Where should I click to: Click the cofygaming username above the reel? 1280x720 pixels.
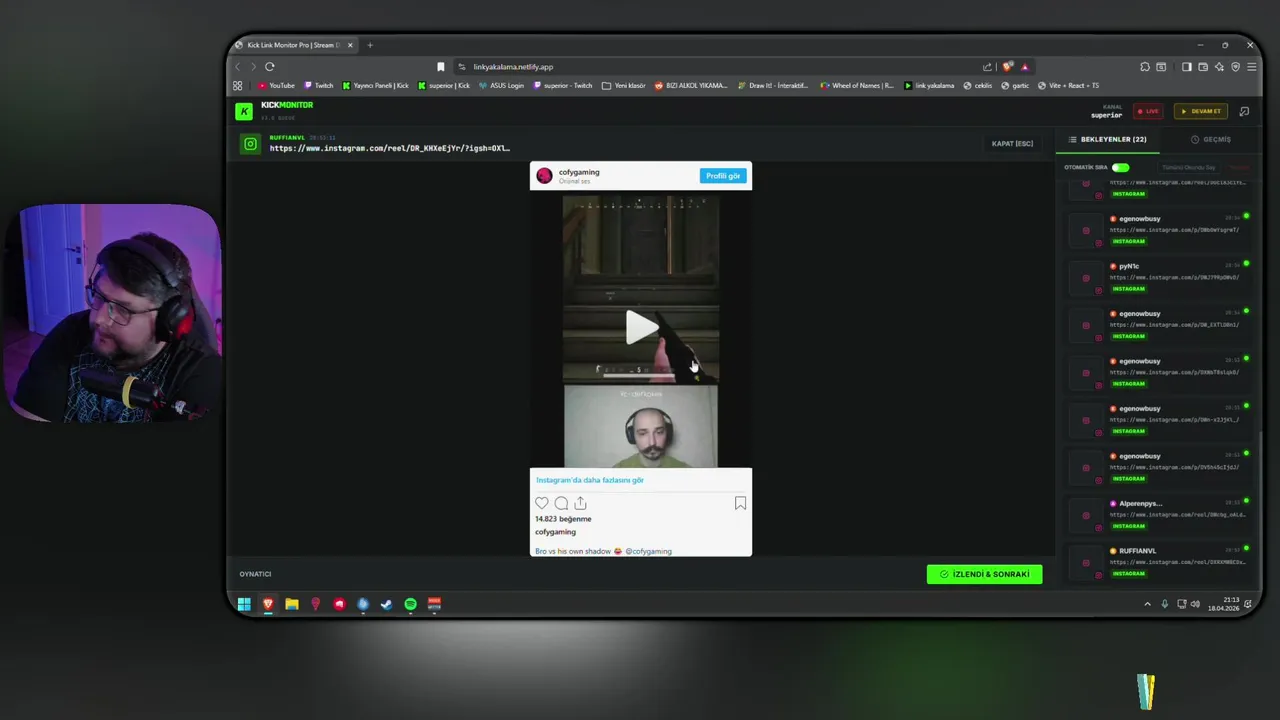point(579,172)
